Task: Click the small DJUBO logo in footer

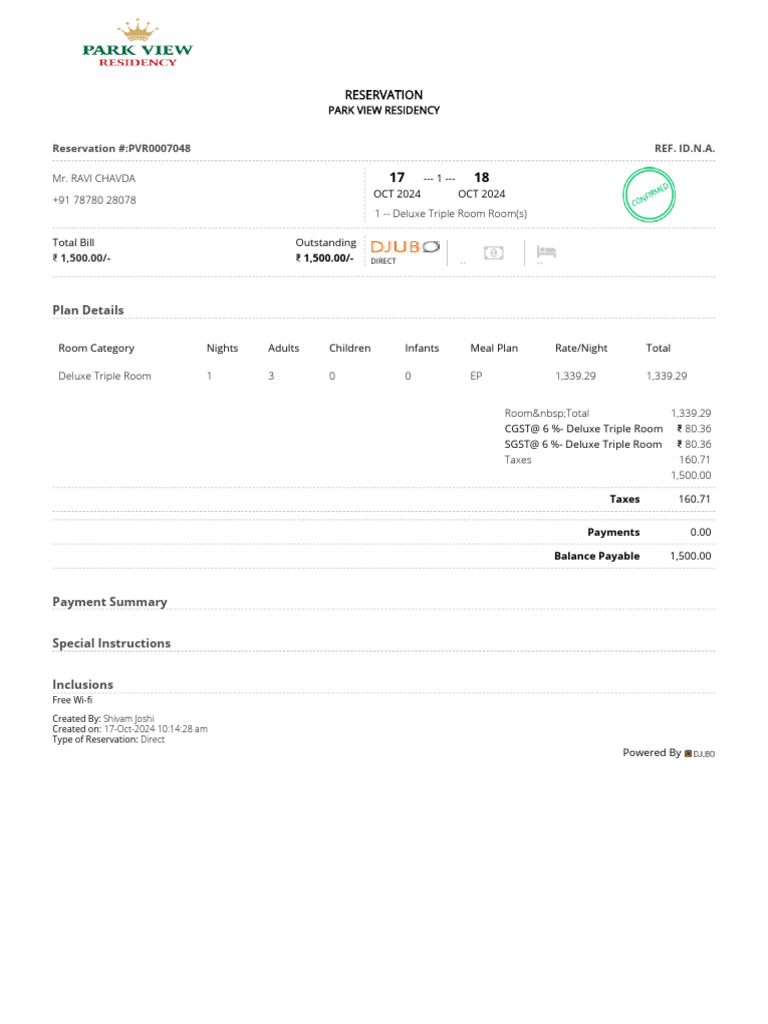Action: (699, 754)
